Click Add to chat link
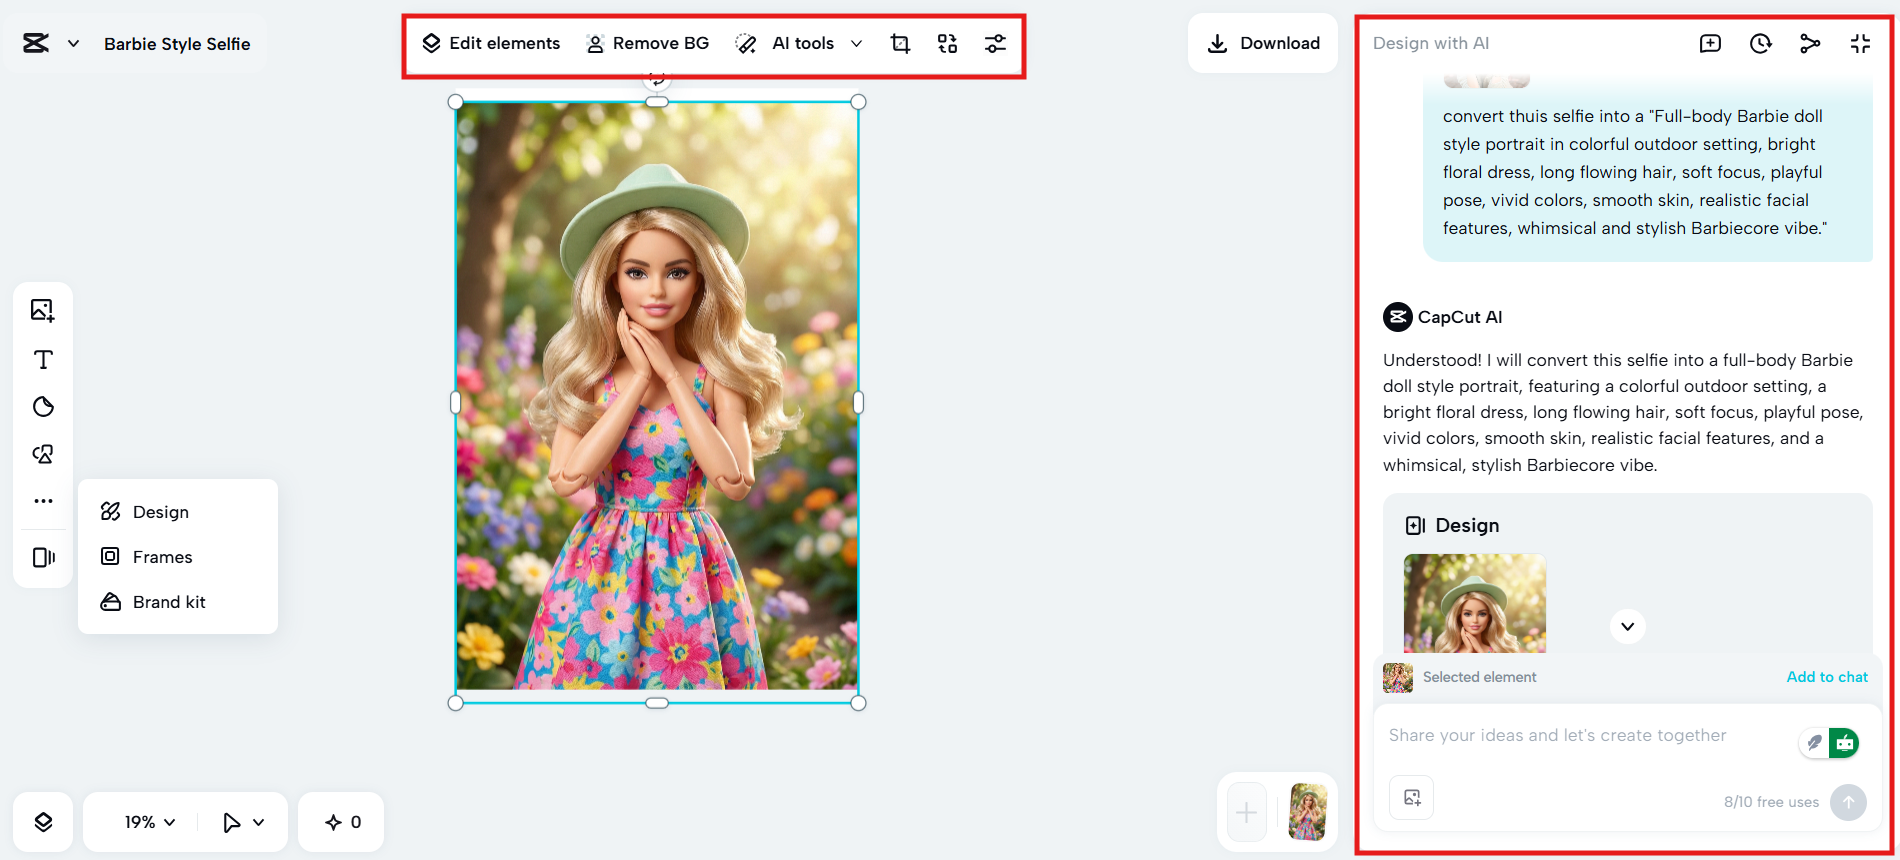This screenshot has height=860, width=1900. coord(1826,677)
